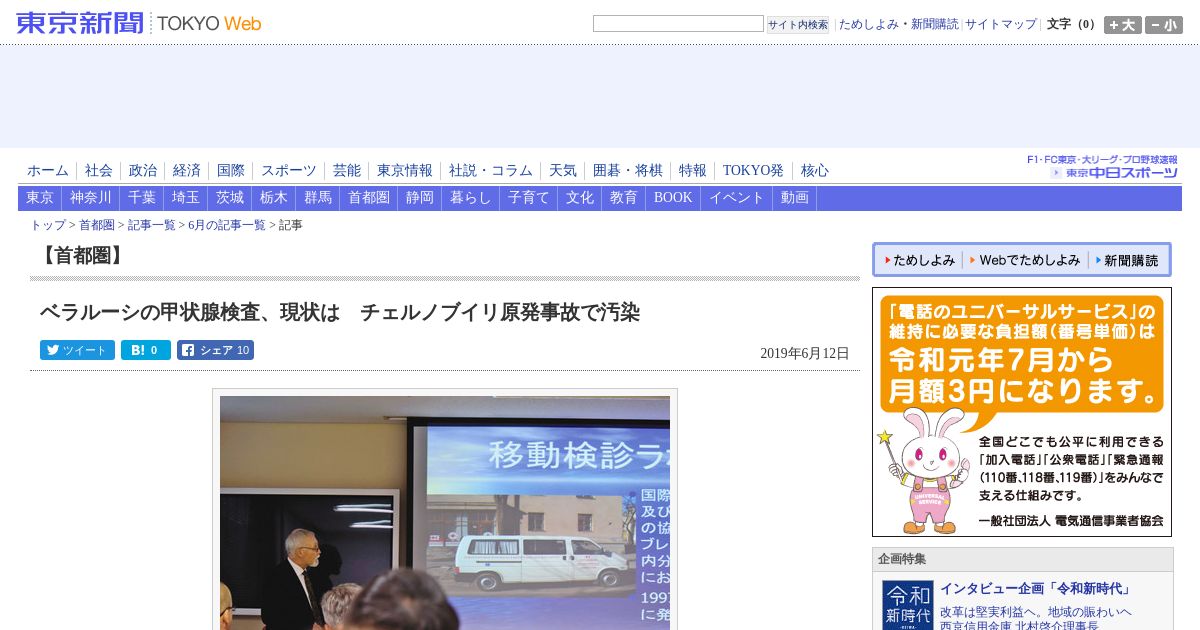Click the date 2019年6月12日

805,353
